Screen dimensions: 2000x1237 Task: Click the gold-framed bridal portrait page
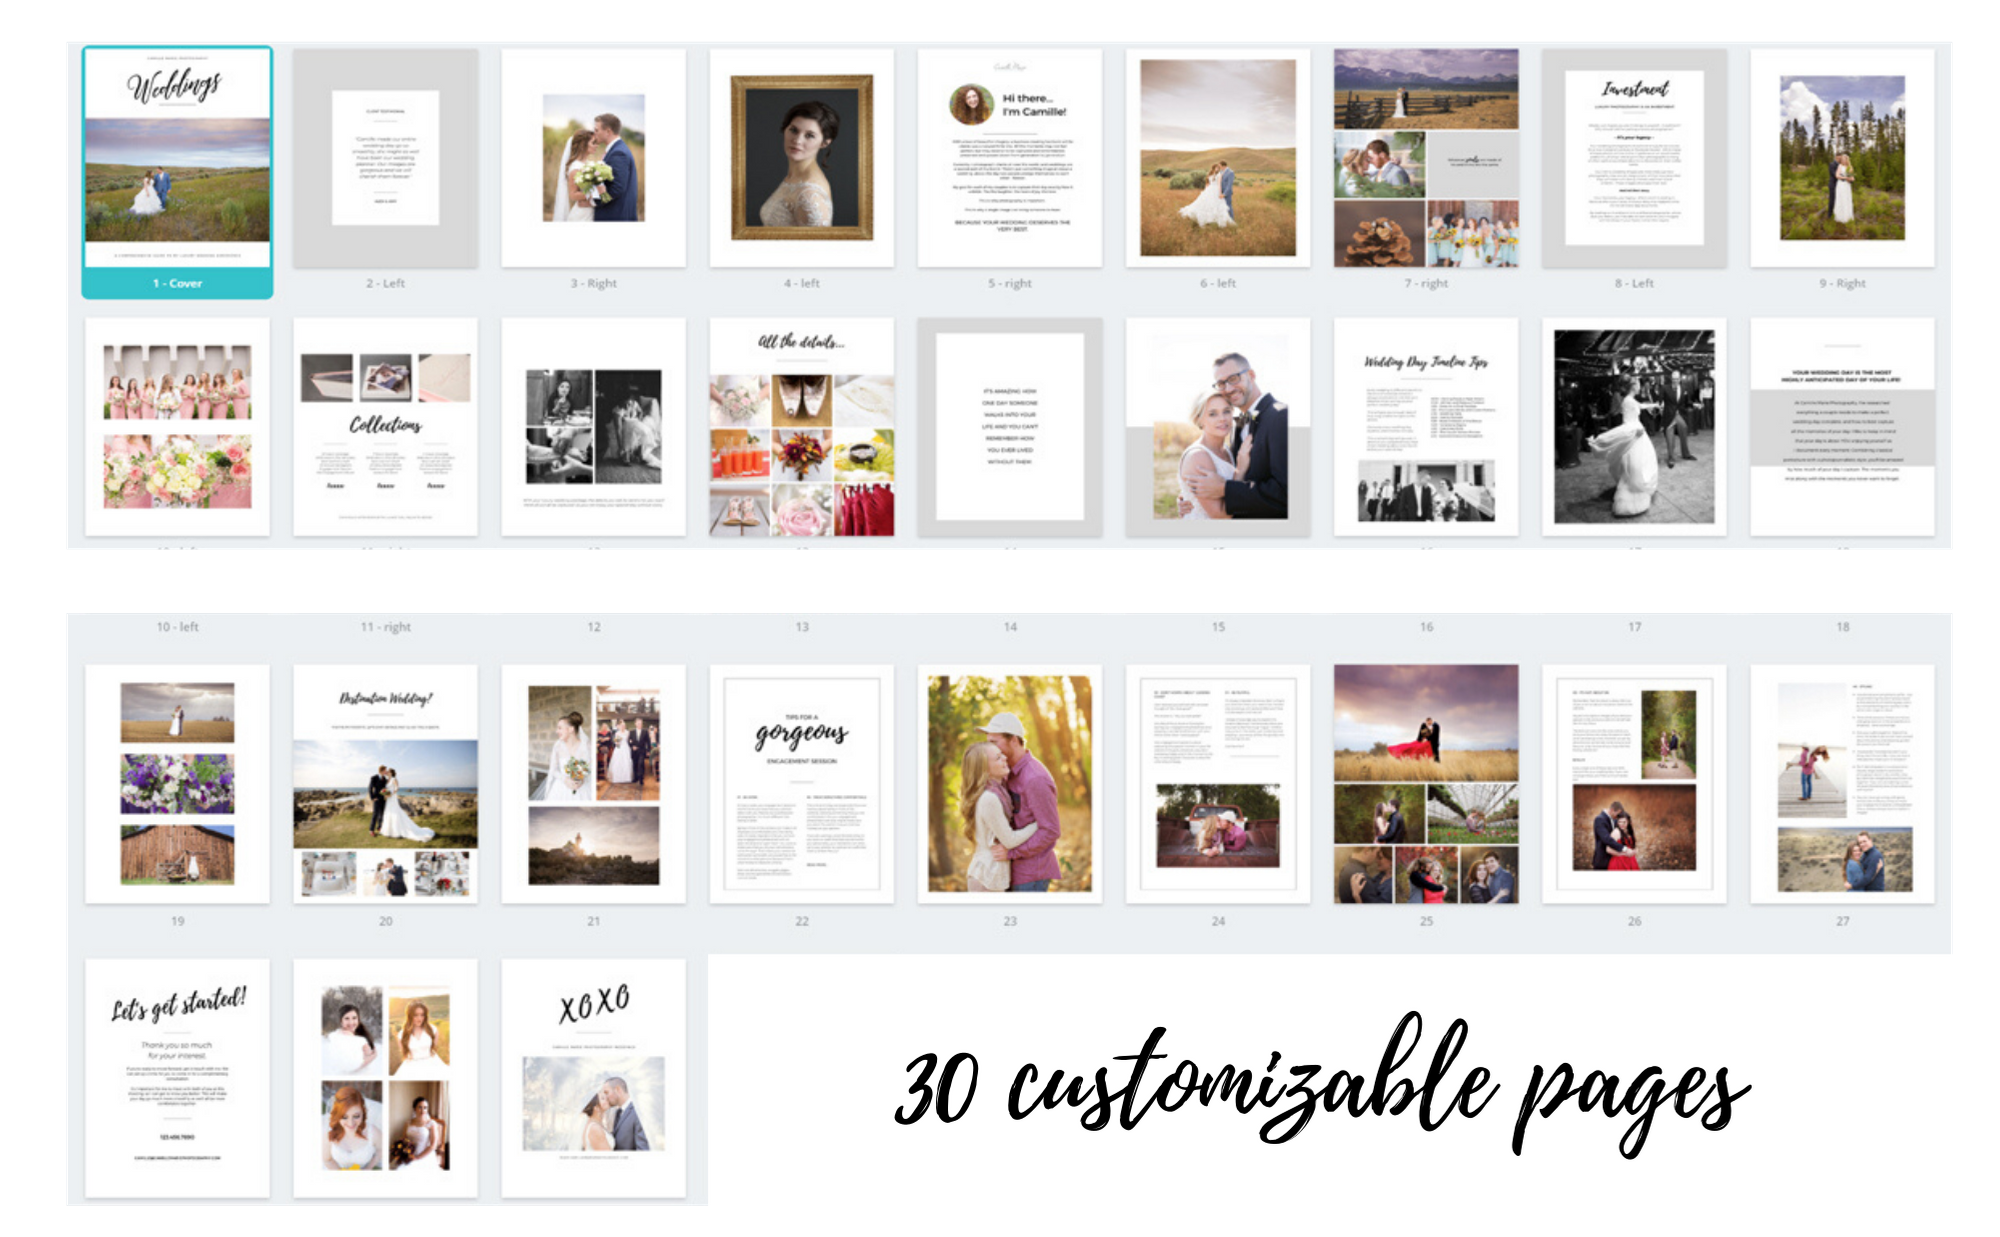pyautogui.click(x=801, y=158)
